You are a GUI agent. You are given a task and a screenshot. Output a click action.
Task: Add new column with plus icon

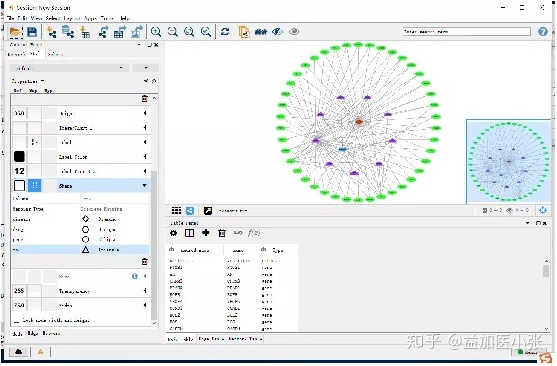click(206, 233)
